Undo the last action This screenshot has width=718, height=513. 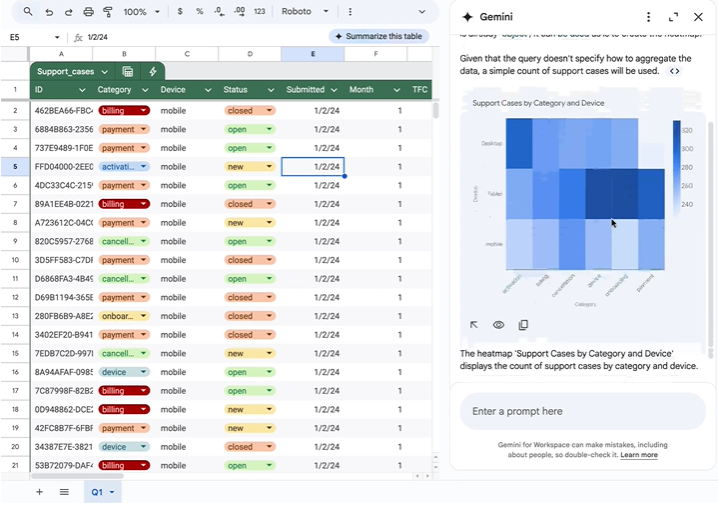tap(48, 12)
